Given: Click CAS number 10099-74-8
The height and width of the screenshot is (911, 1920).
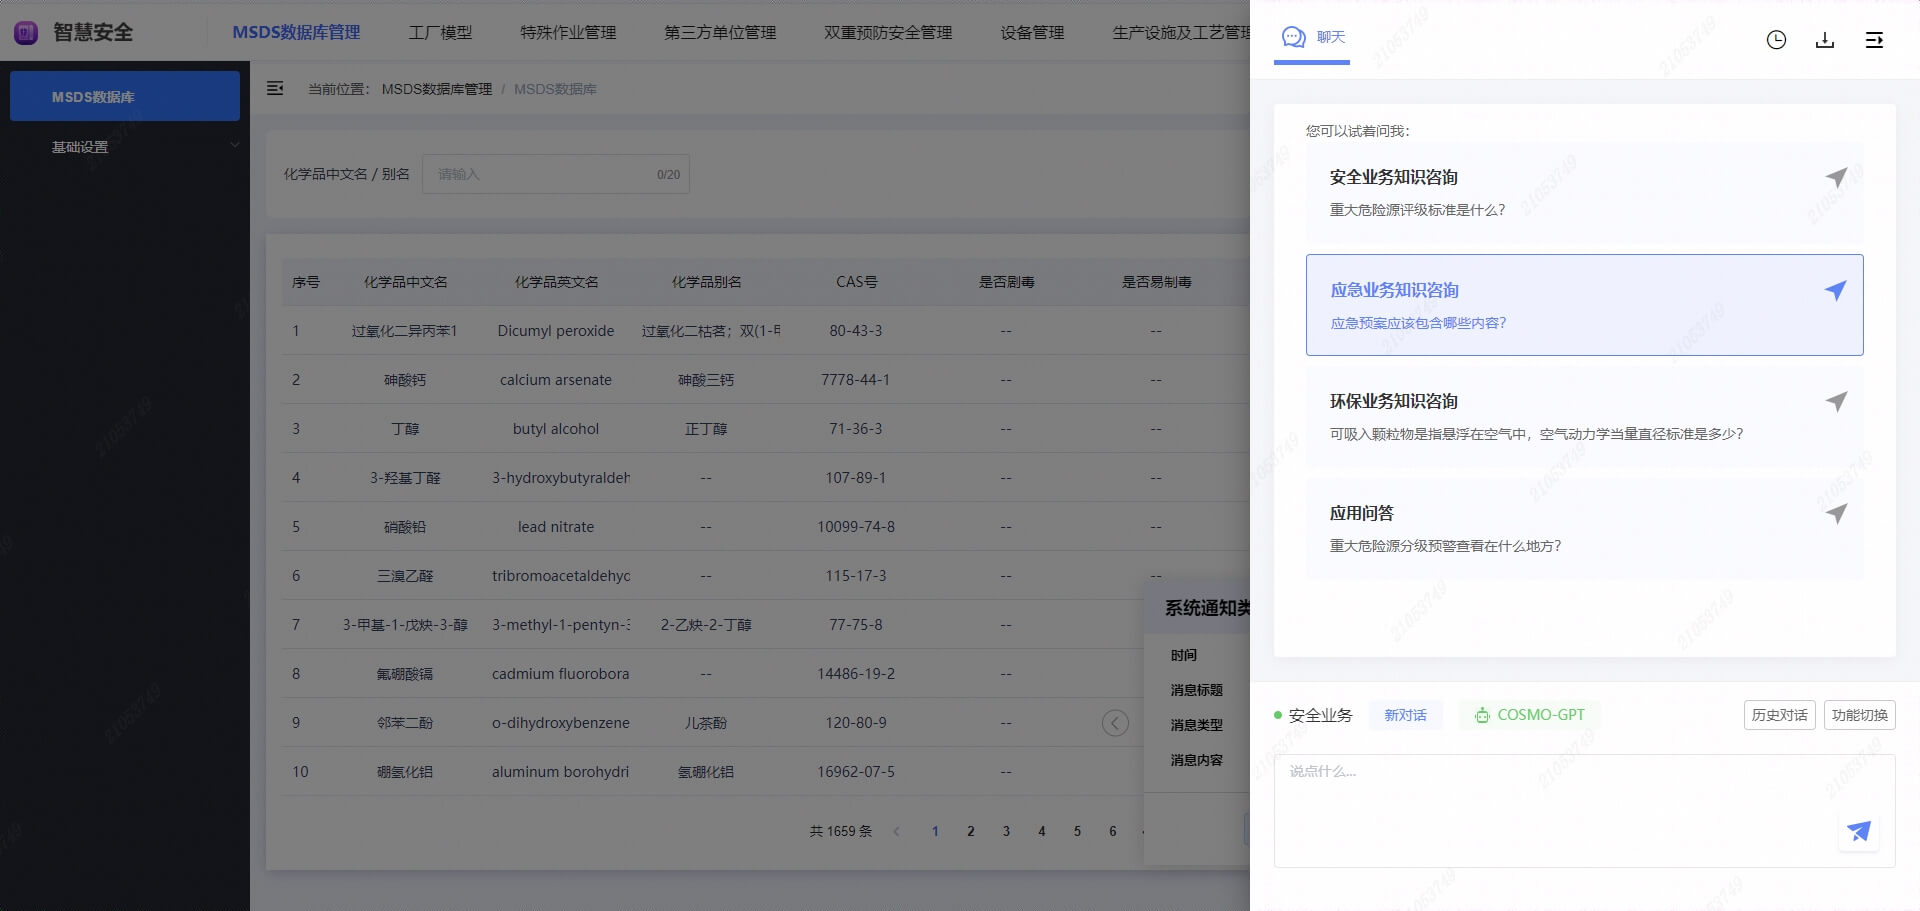Looking at the screenshot, I should [856, 527].
